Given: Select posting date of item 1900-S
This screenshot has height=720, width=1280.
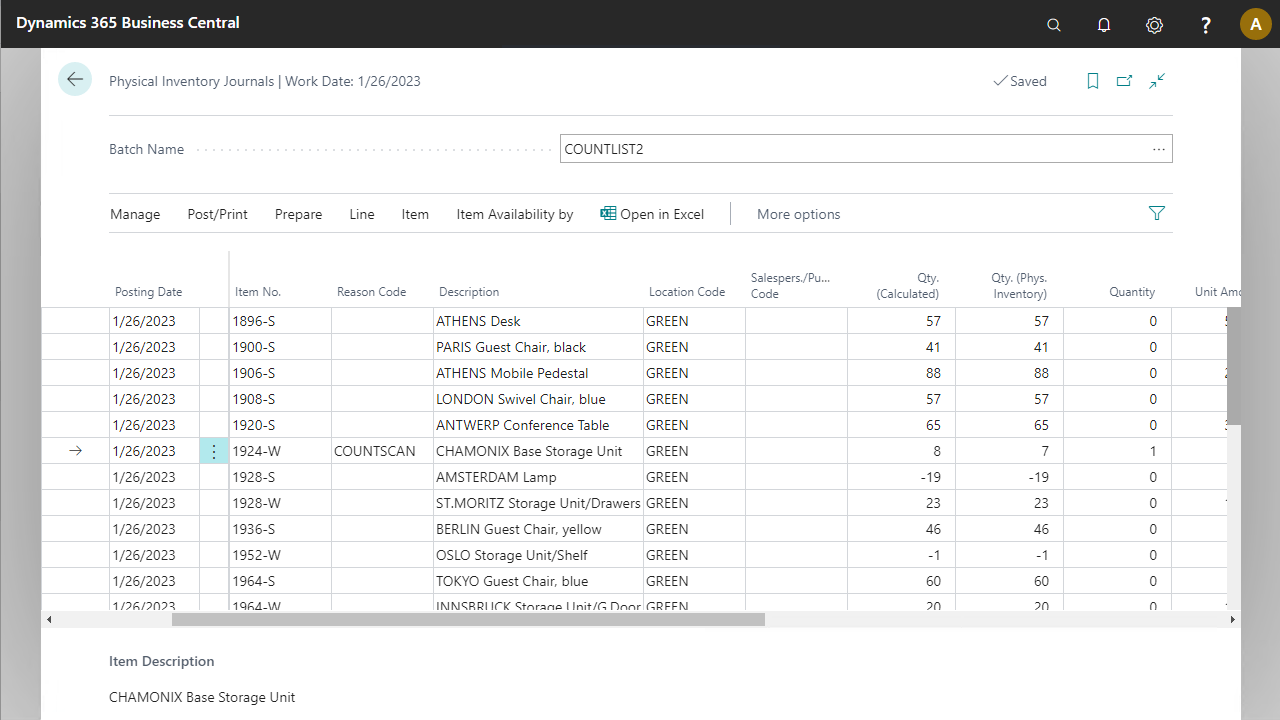Looking at the screenshot, I should point(154,347).
